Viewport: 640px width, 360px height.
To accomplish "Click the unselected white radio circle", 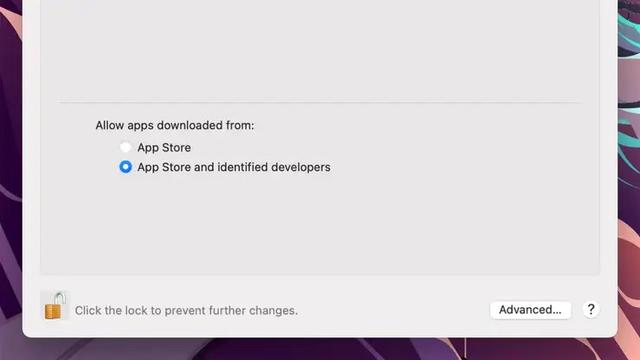I will pyautogui.click(x=126, y=147).
